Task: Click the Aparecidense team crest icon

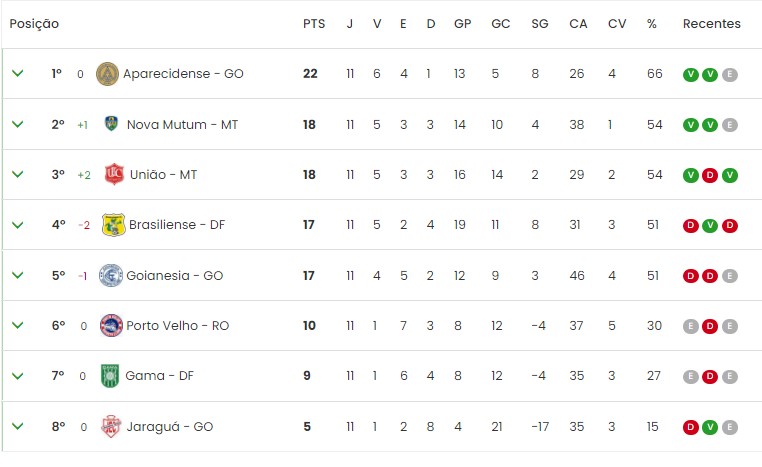Action: tap(107, 74)
